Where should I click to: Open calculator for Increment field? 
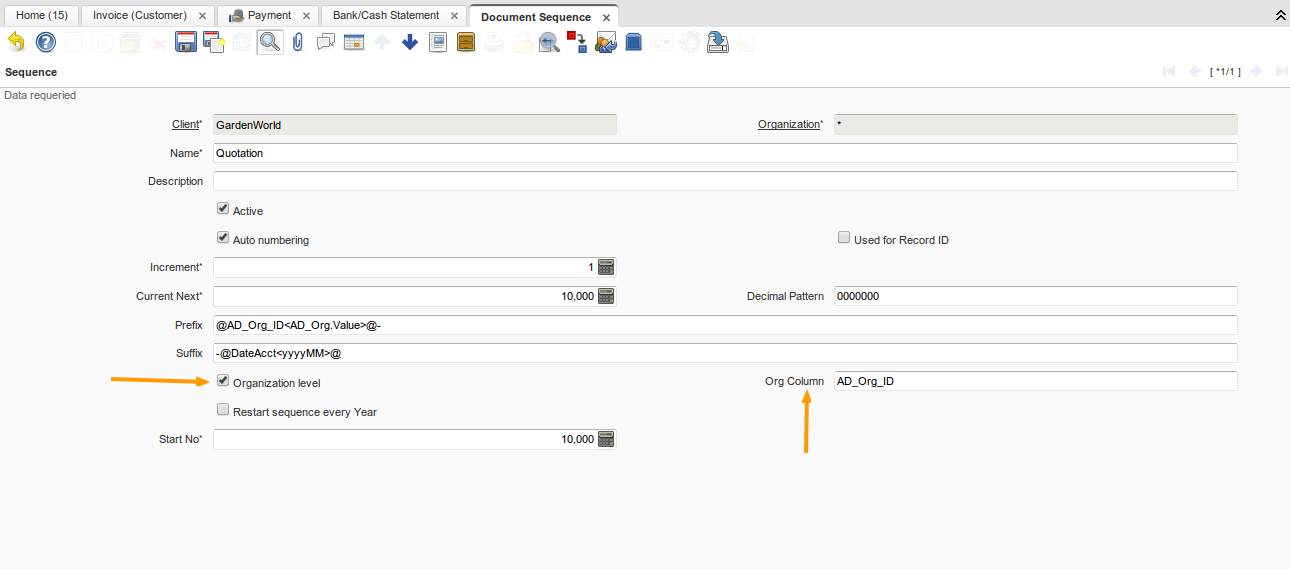(606, 267)
